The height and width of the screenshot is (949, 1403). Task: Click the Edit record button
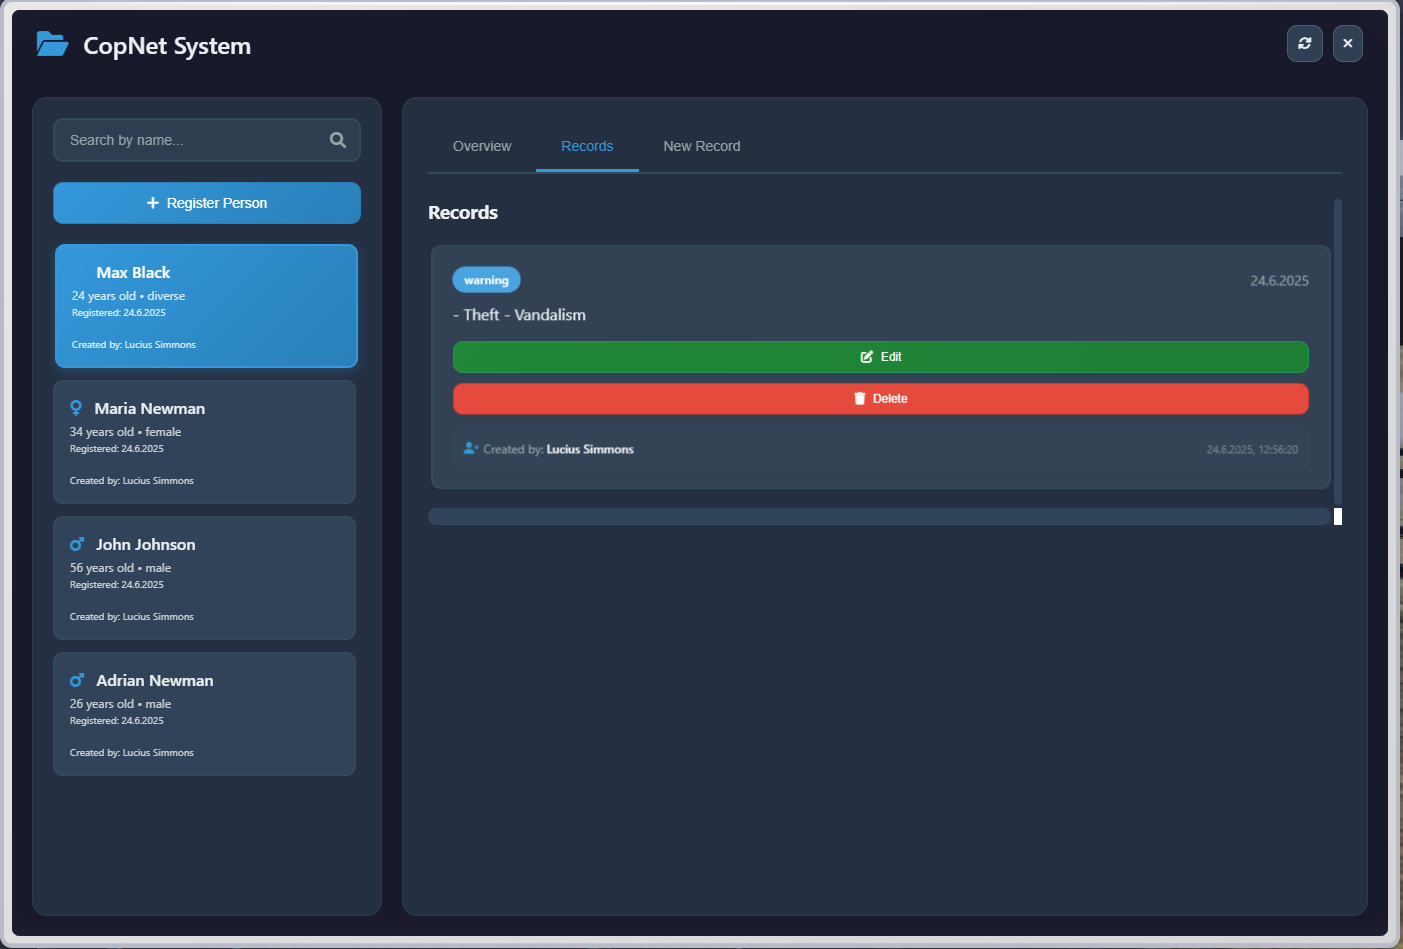tap(880, 357)
